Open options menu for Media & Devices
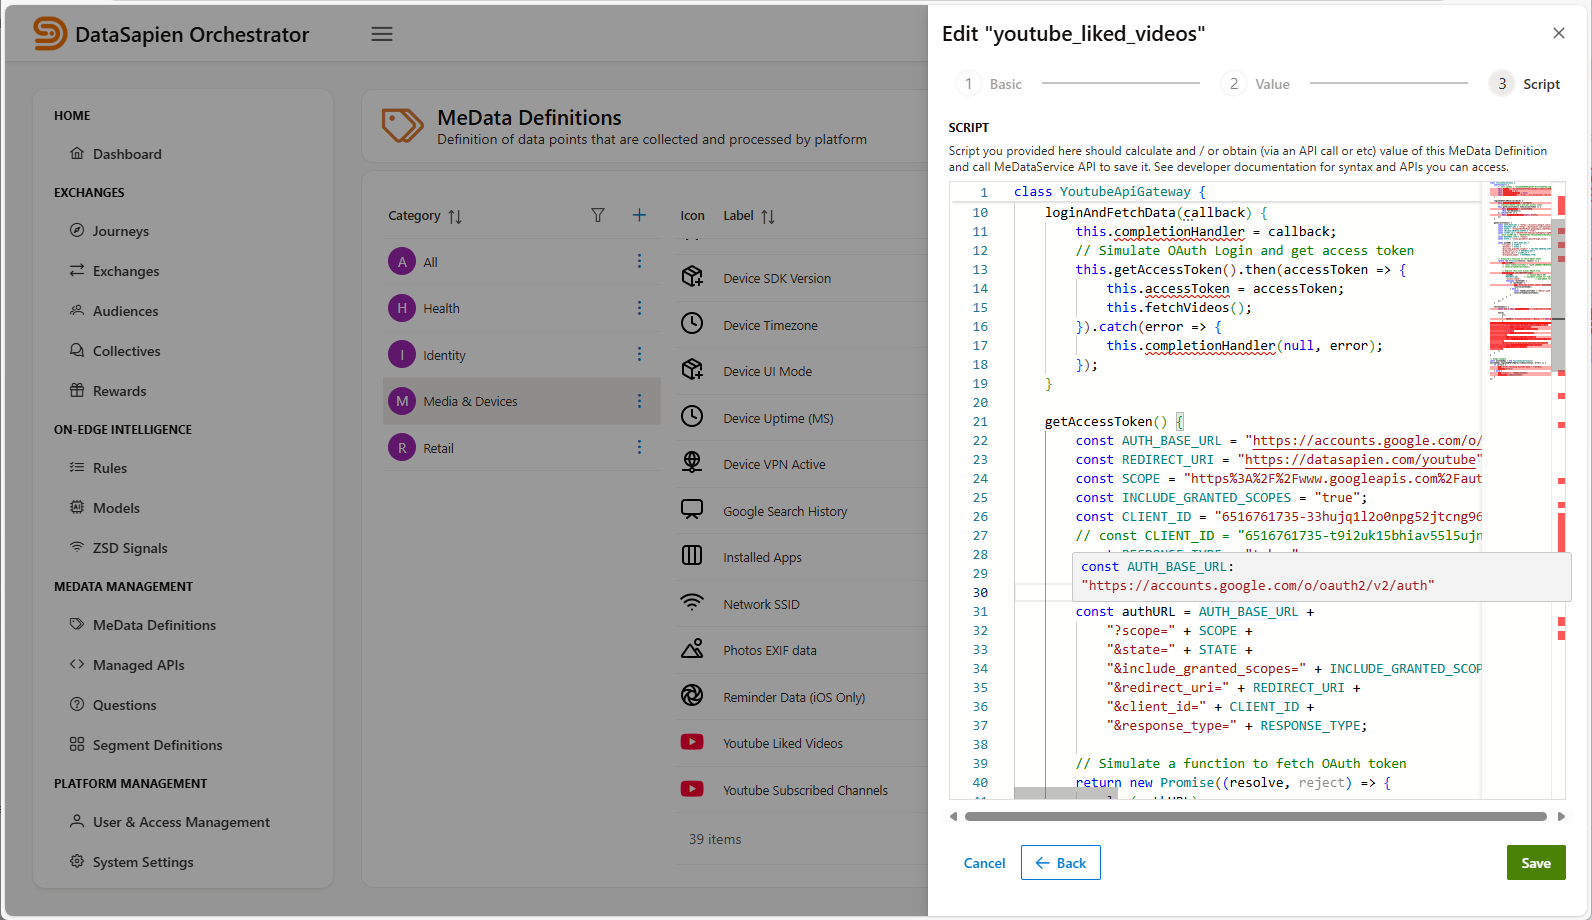 pos(639,401)
